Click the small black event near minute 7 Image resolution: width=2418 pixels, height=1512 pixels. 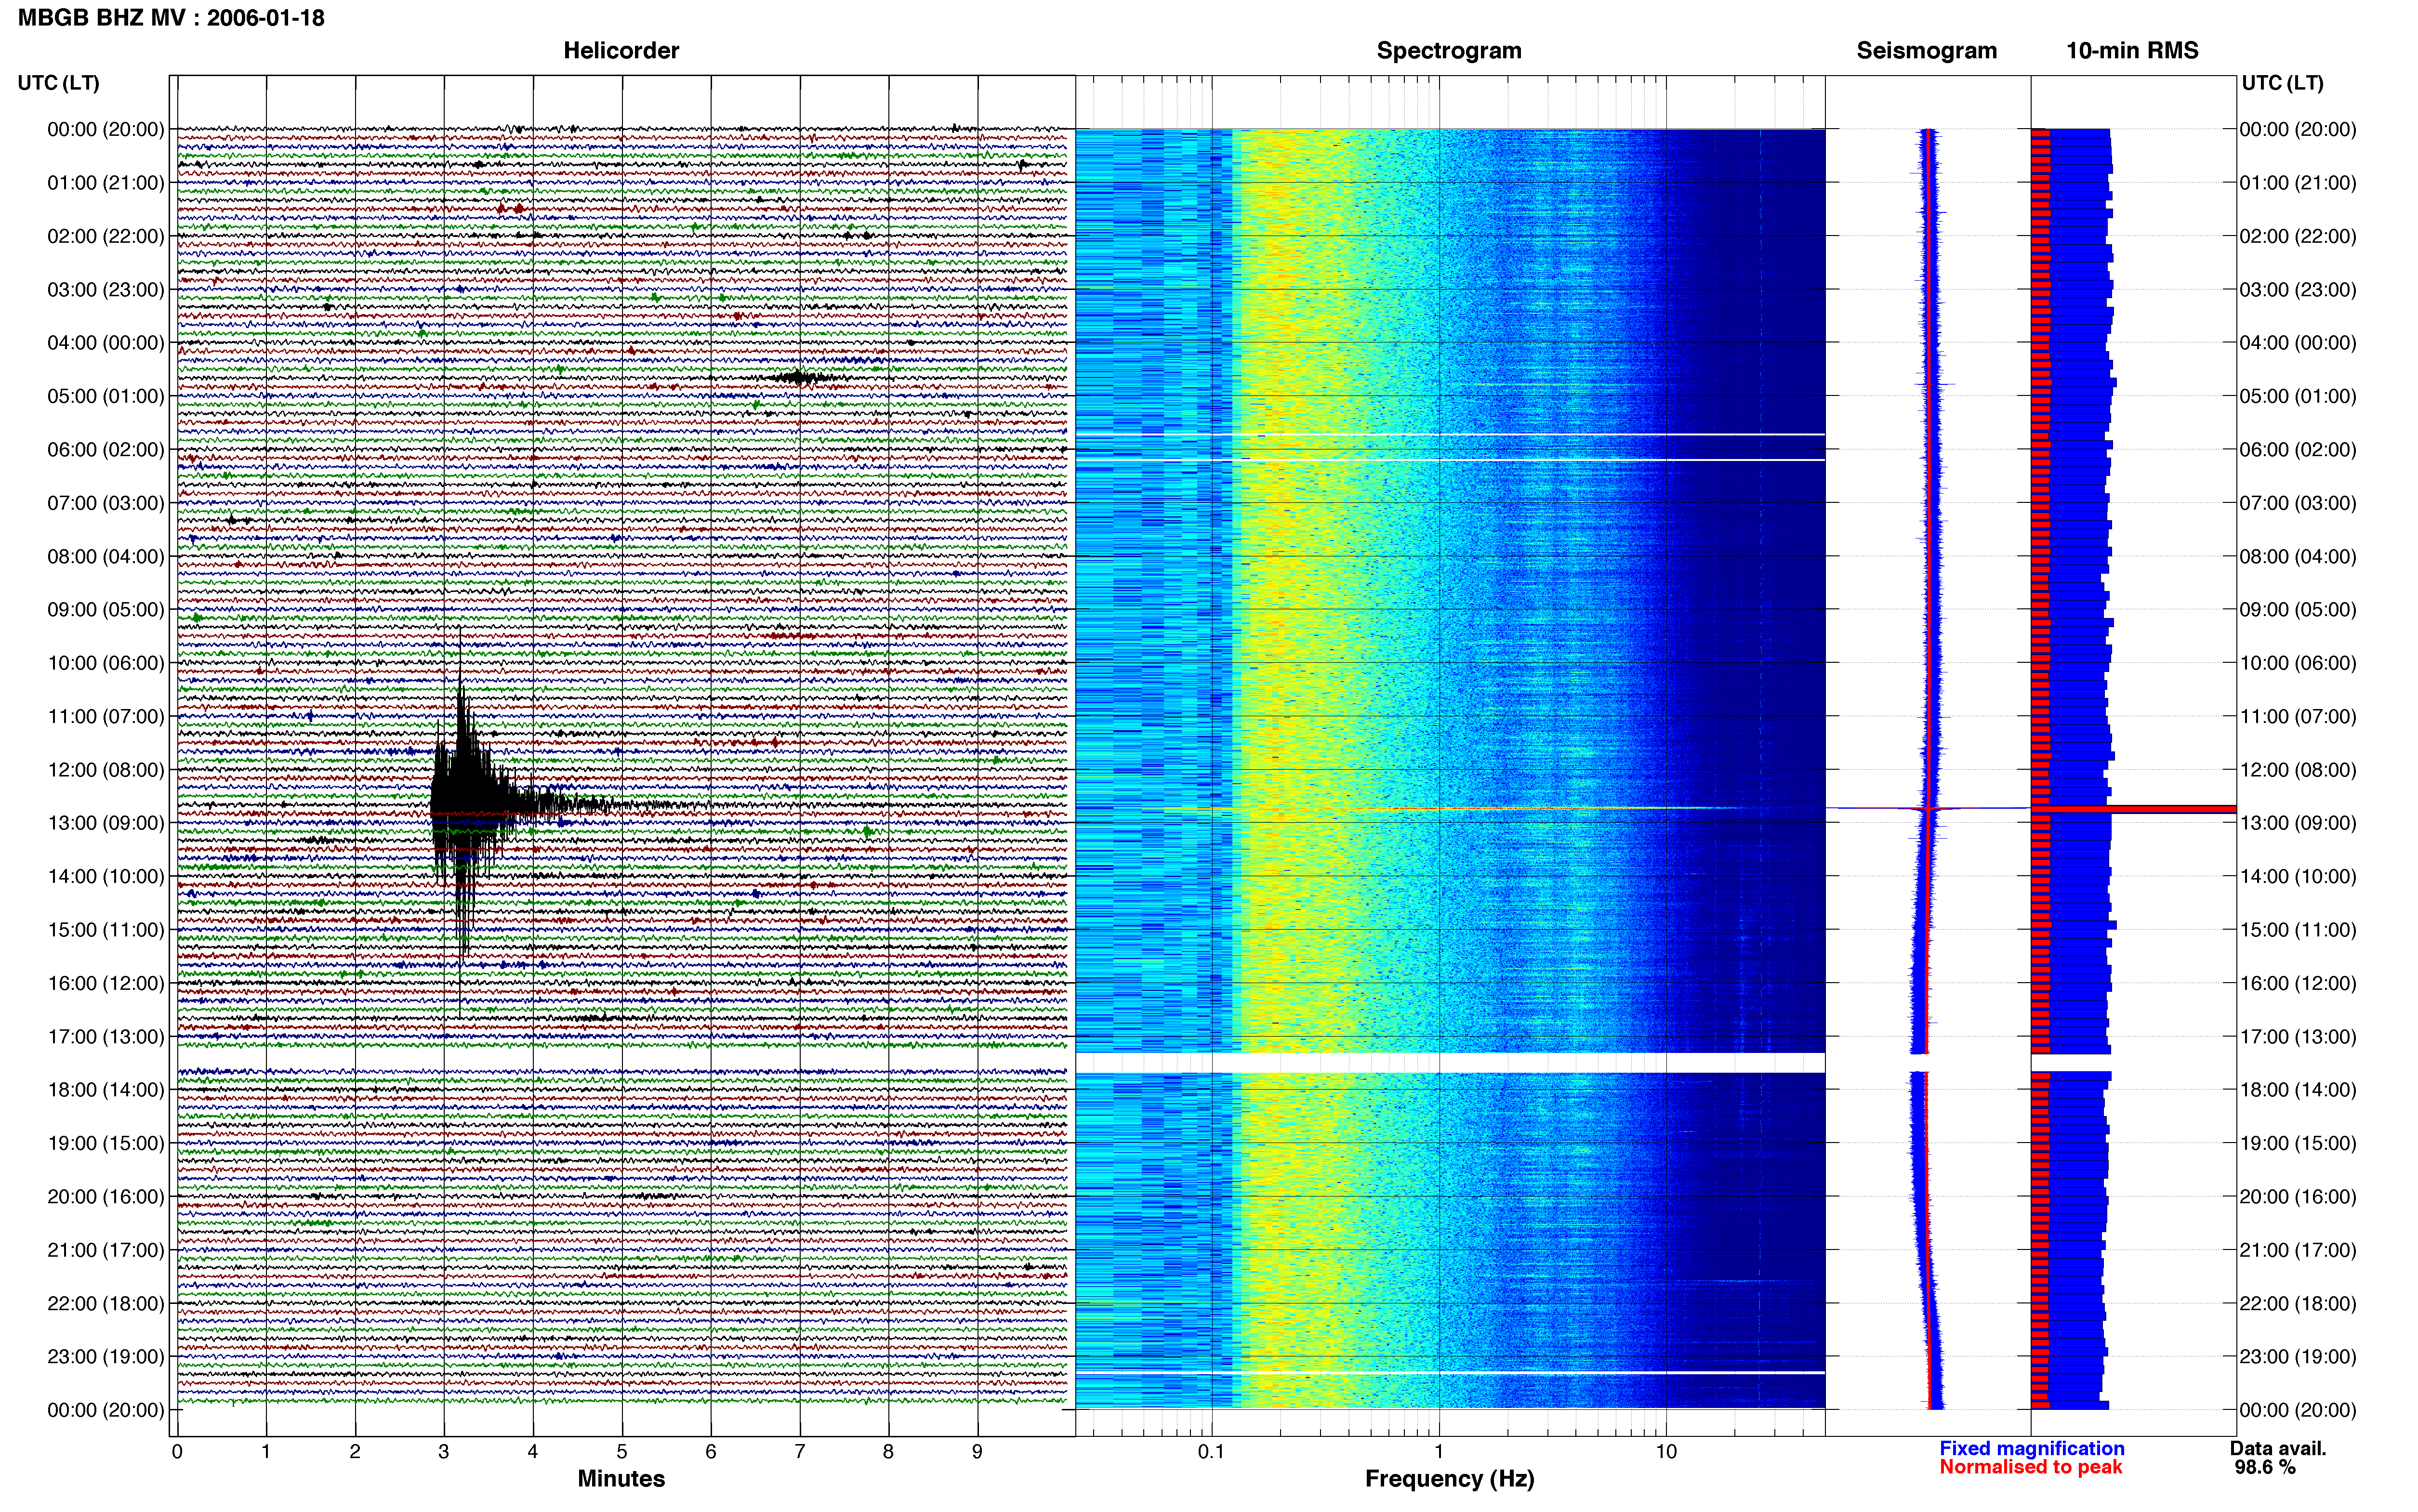click(799, 377)
